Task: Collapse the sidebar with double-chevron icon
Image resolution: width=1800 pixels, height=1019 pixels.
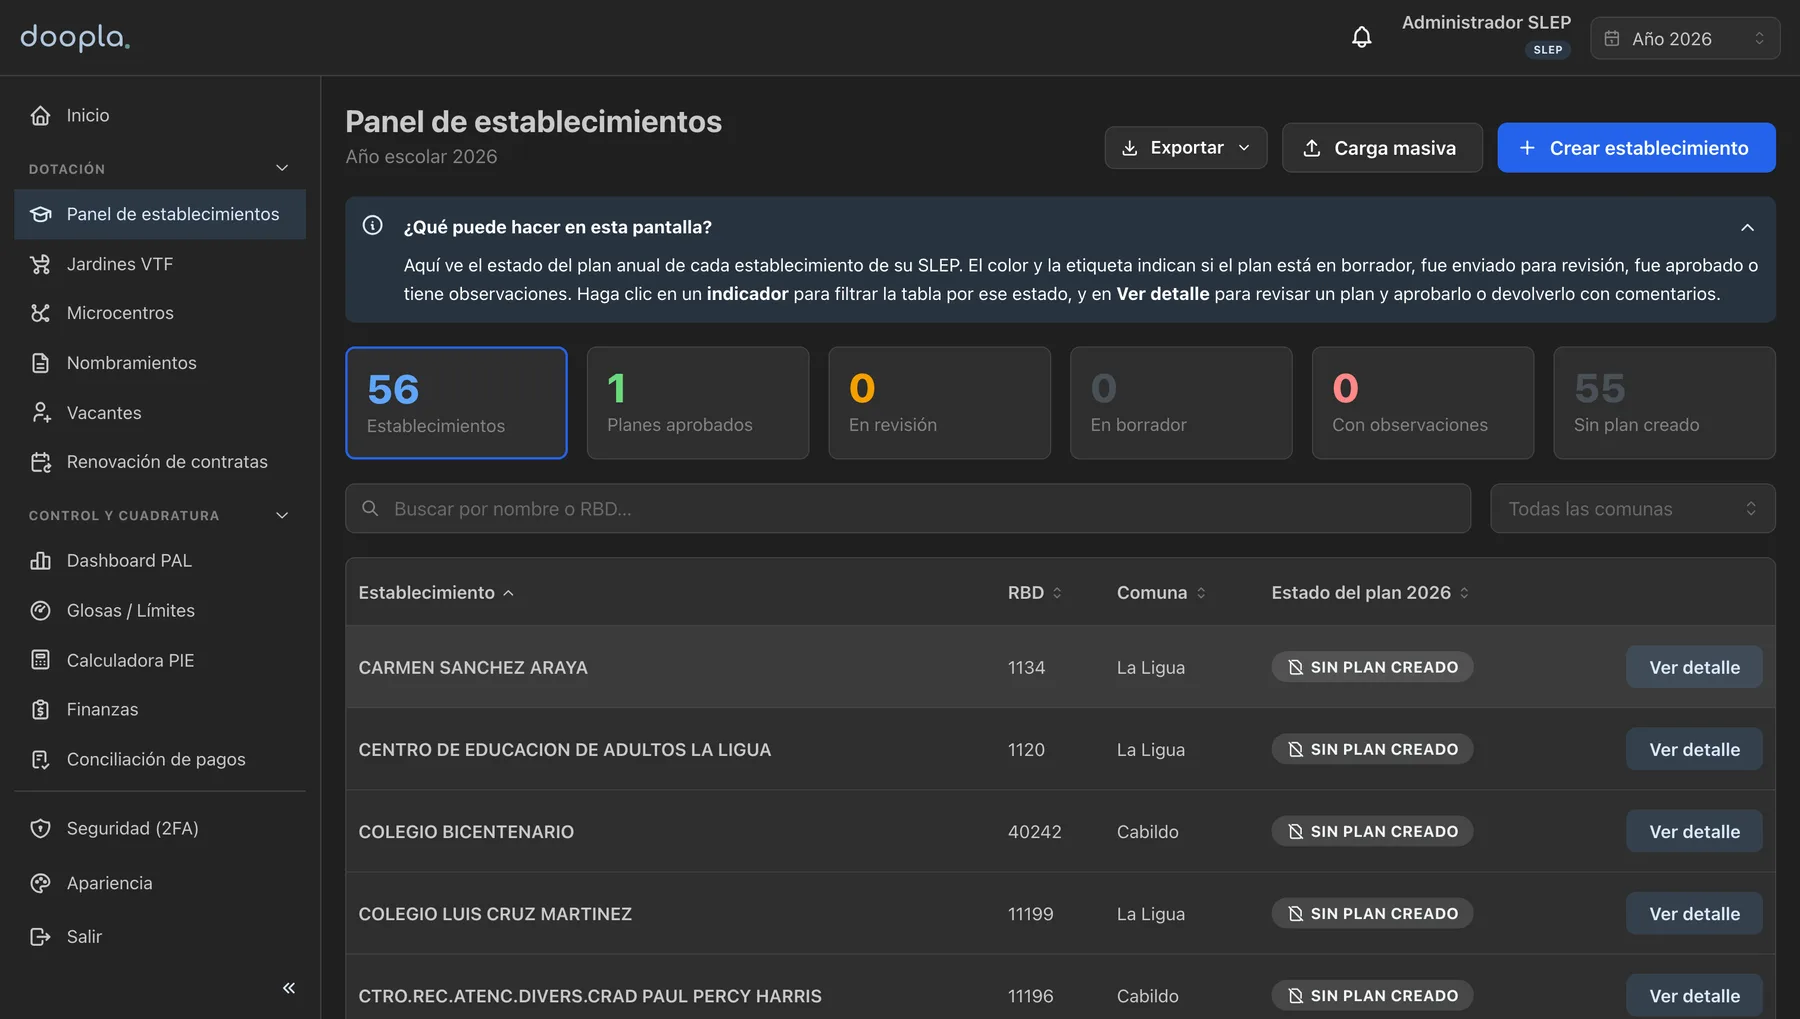Action: pyautogui.click(x=289, y=988)
